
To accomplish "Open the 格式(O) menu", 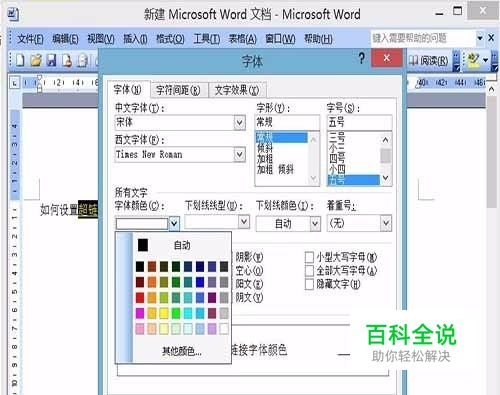I will (x=170, y=39).
